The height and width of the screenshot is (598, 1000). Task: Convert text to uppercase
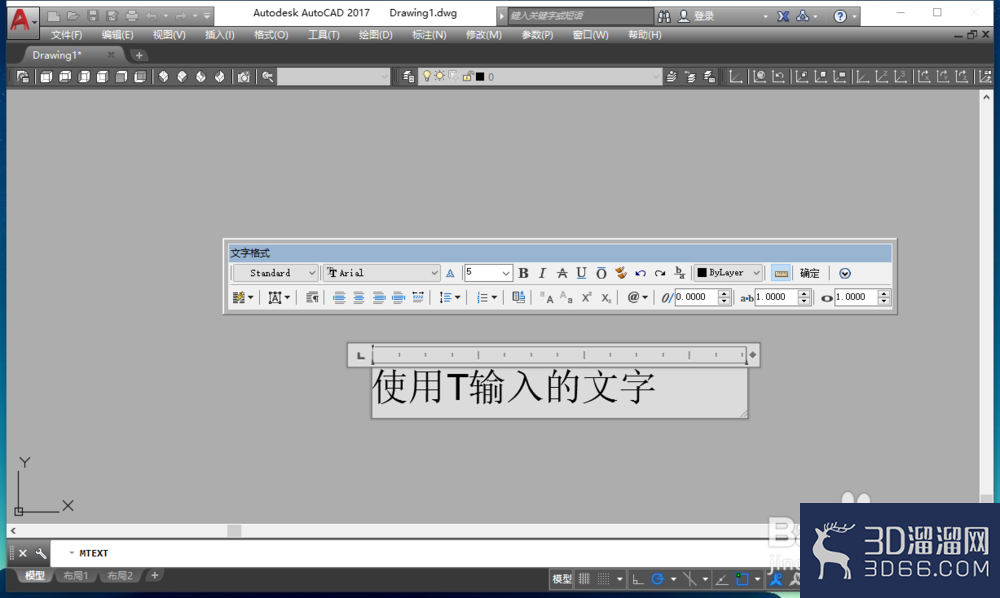coord(547,297)
